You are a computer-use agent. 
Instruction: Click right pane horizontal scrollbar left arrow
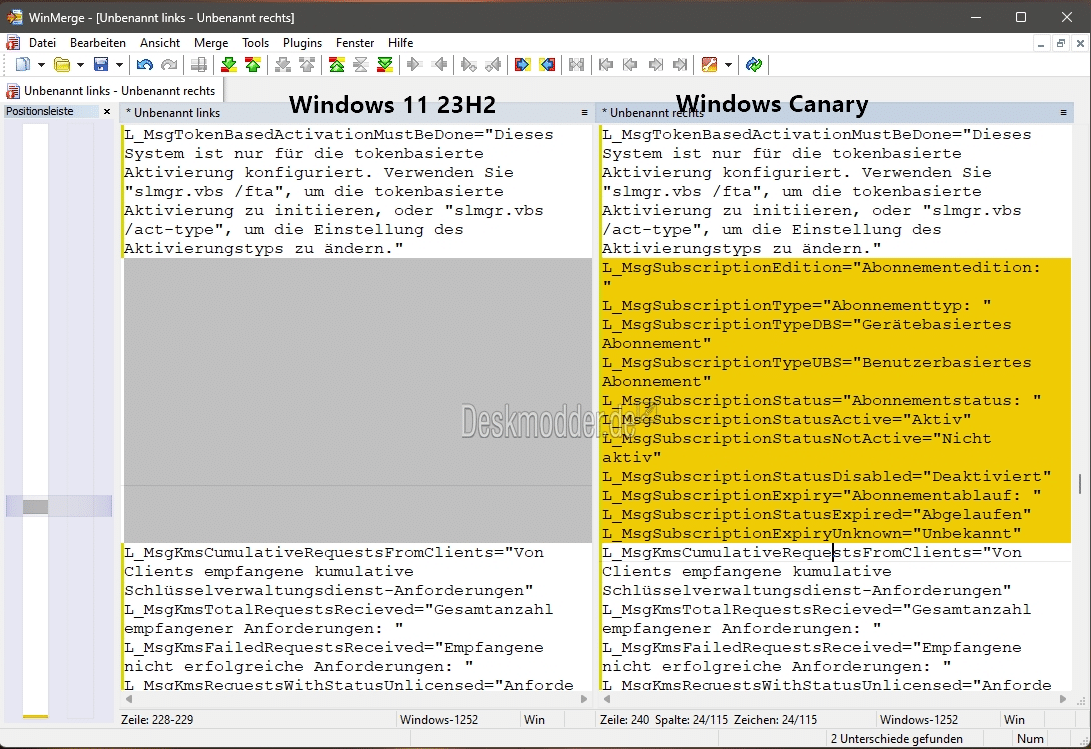click(607, 699)
